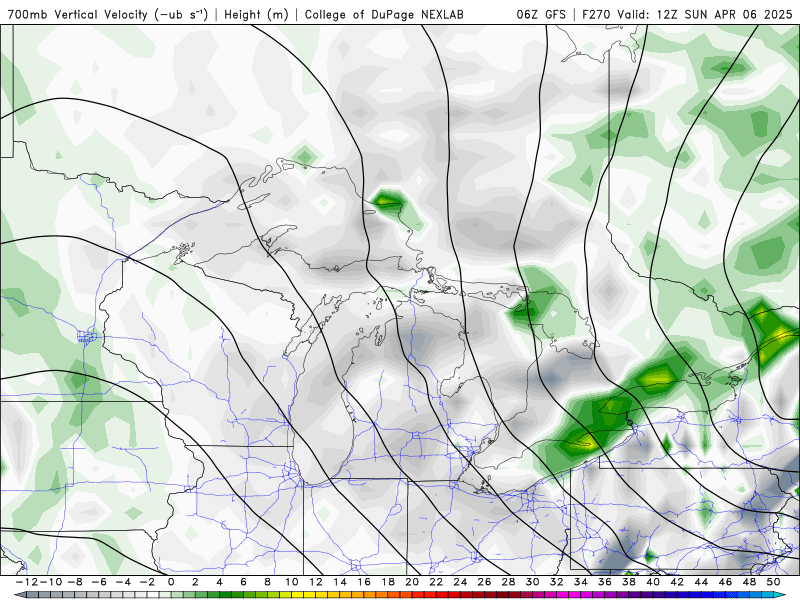800x600 pixels.
Task: Click the 'Valid: 12Z SUN APR 06 2025' text
Action: (705, 14)
